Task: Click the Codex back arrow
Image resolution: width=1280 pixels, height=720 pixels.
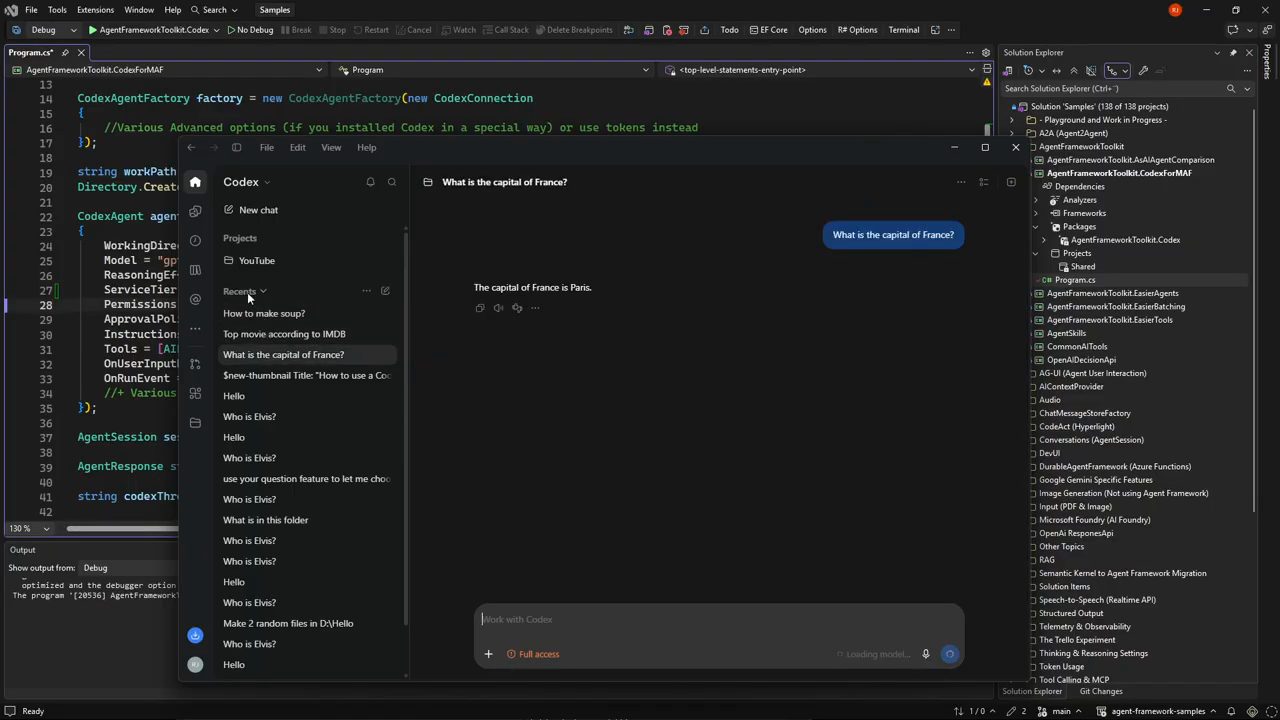Action: coord(191,148)
